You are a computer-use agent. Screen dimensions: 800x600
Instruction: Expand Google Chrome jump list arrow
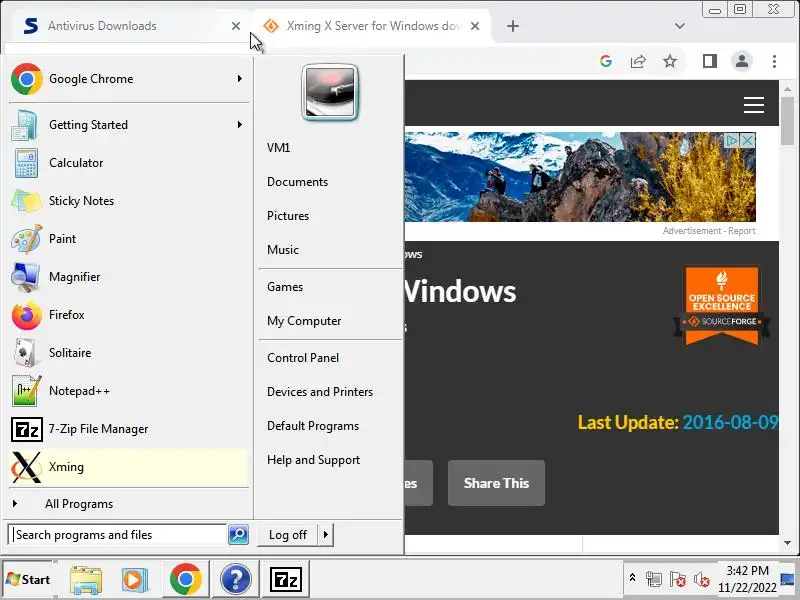[240, 79]
